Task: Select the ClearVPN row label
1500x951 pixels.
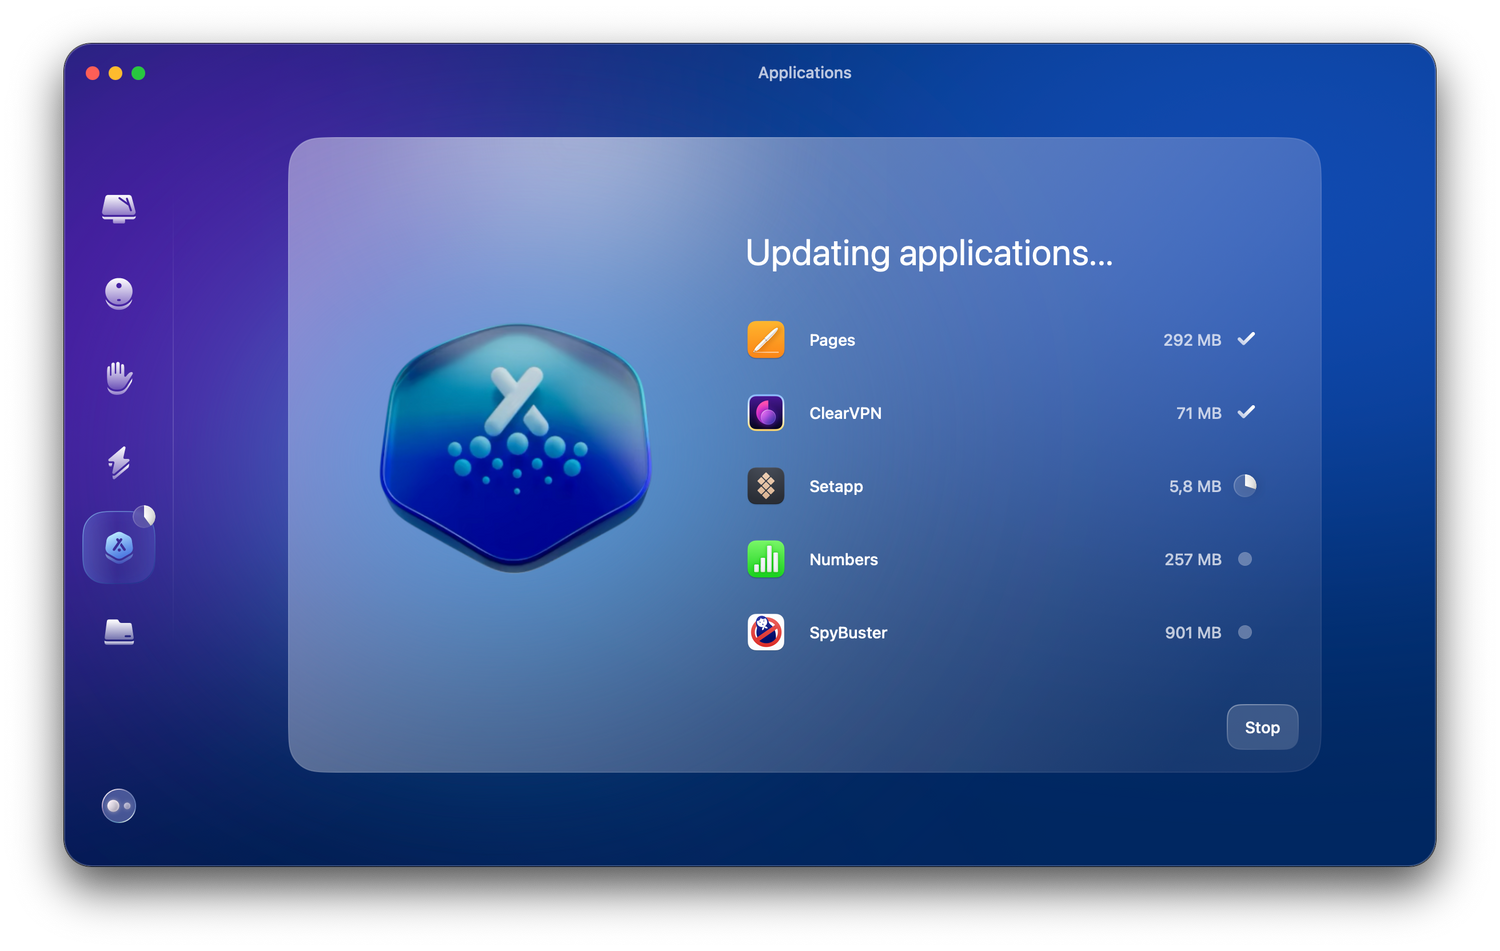Action: click(845, 413)
